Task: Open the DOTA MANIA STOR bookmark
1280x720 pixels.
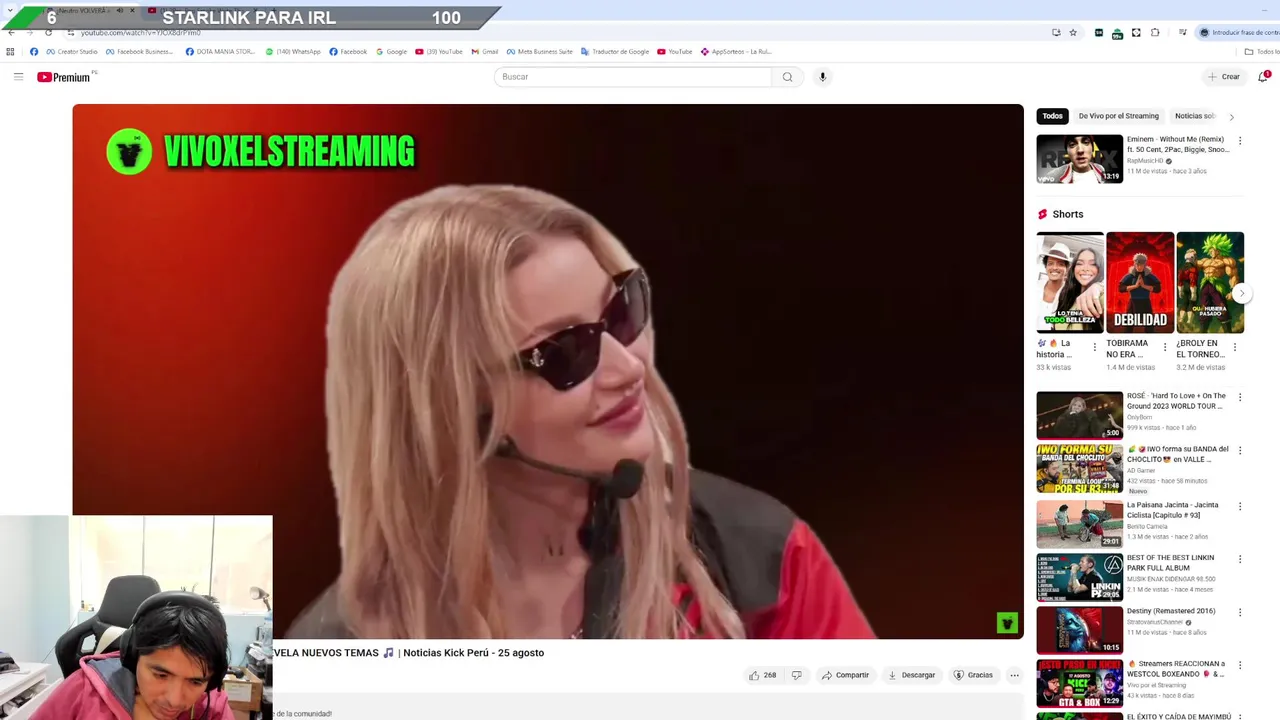Action: (220, 52)
